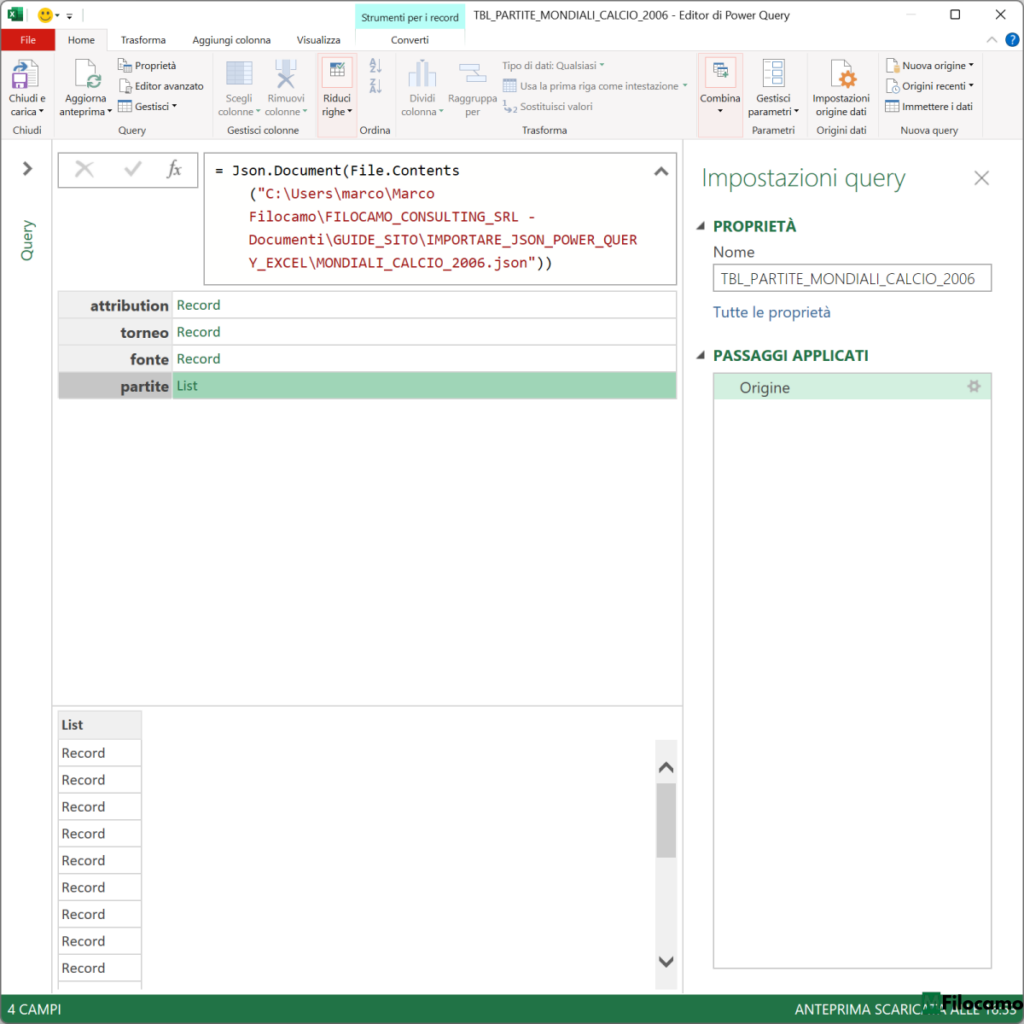Click the Chiudi e carica icon
Screen dimensions: 1024x1024
[25, 74]
